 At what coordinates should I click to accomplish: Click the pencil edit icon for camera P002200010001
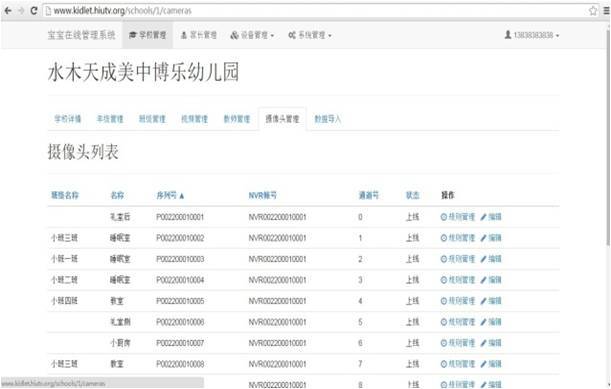click(x=484, y=217)
